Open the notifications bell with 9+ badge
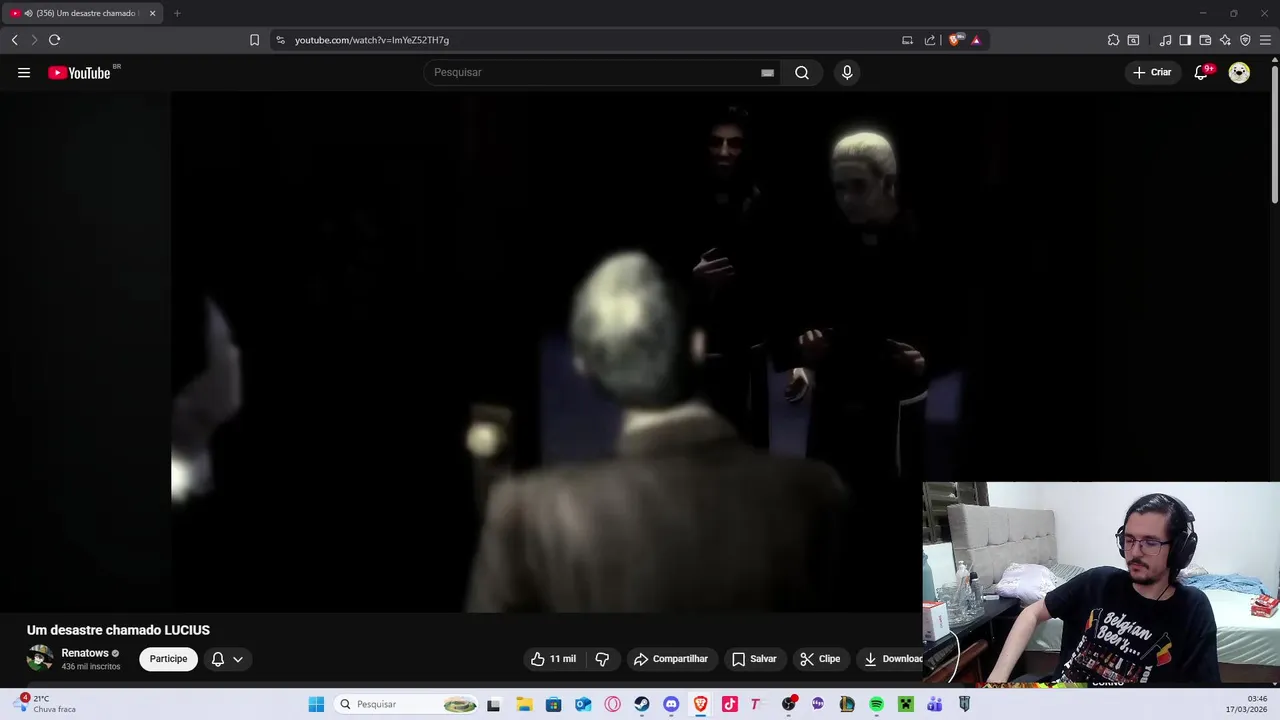Screen dimensions: 1280x720 tap(1202, 72)
